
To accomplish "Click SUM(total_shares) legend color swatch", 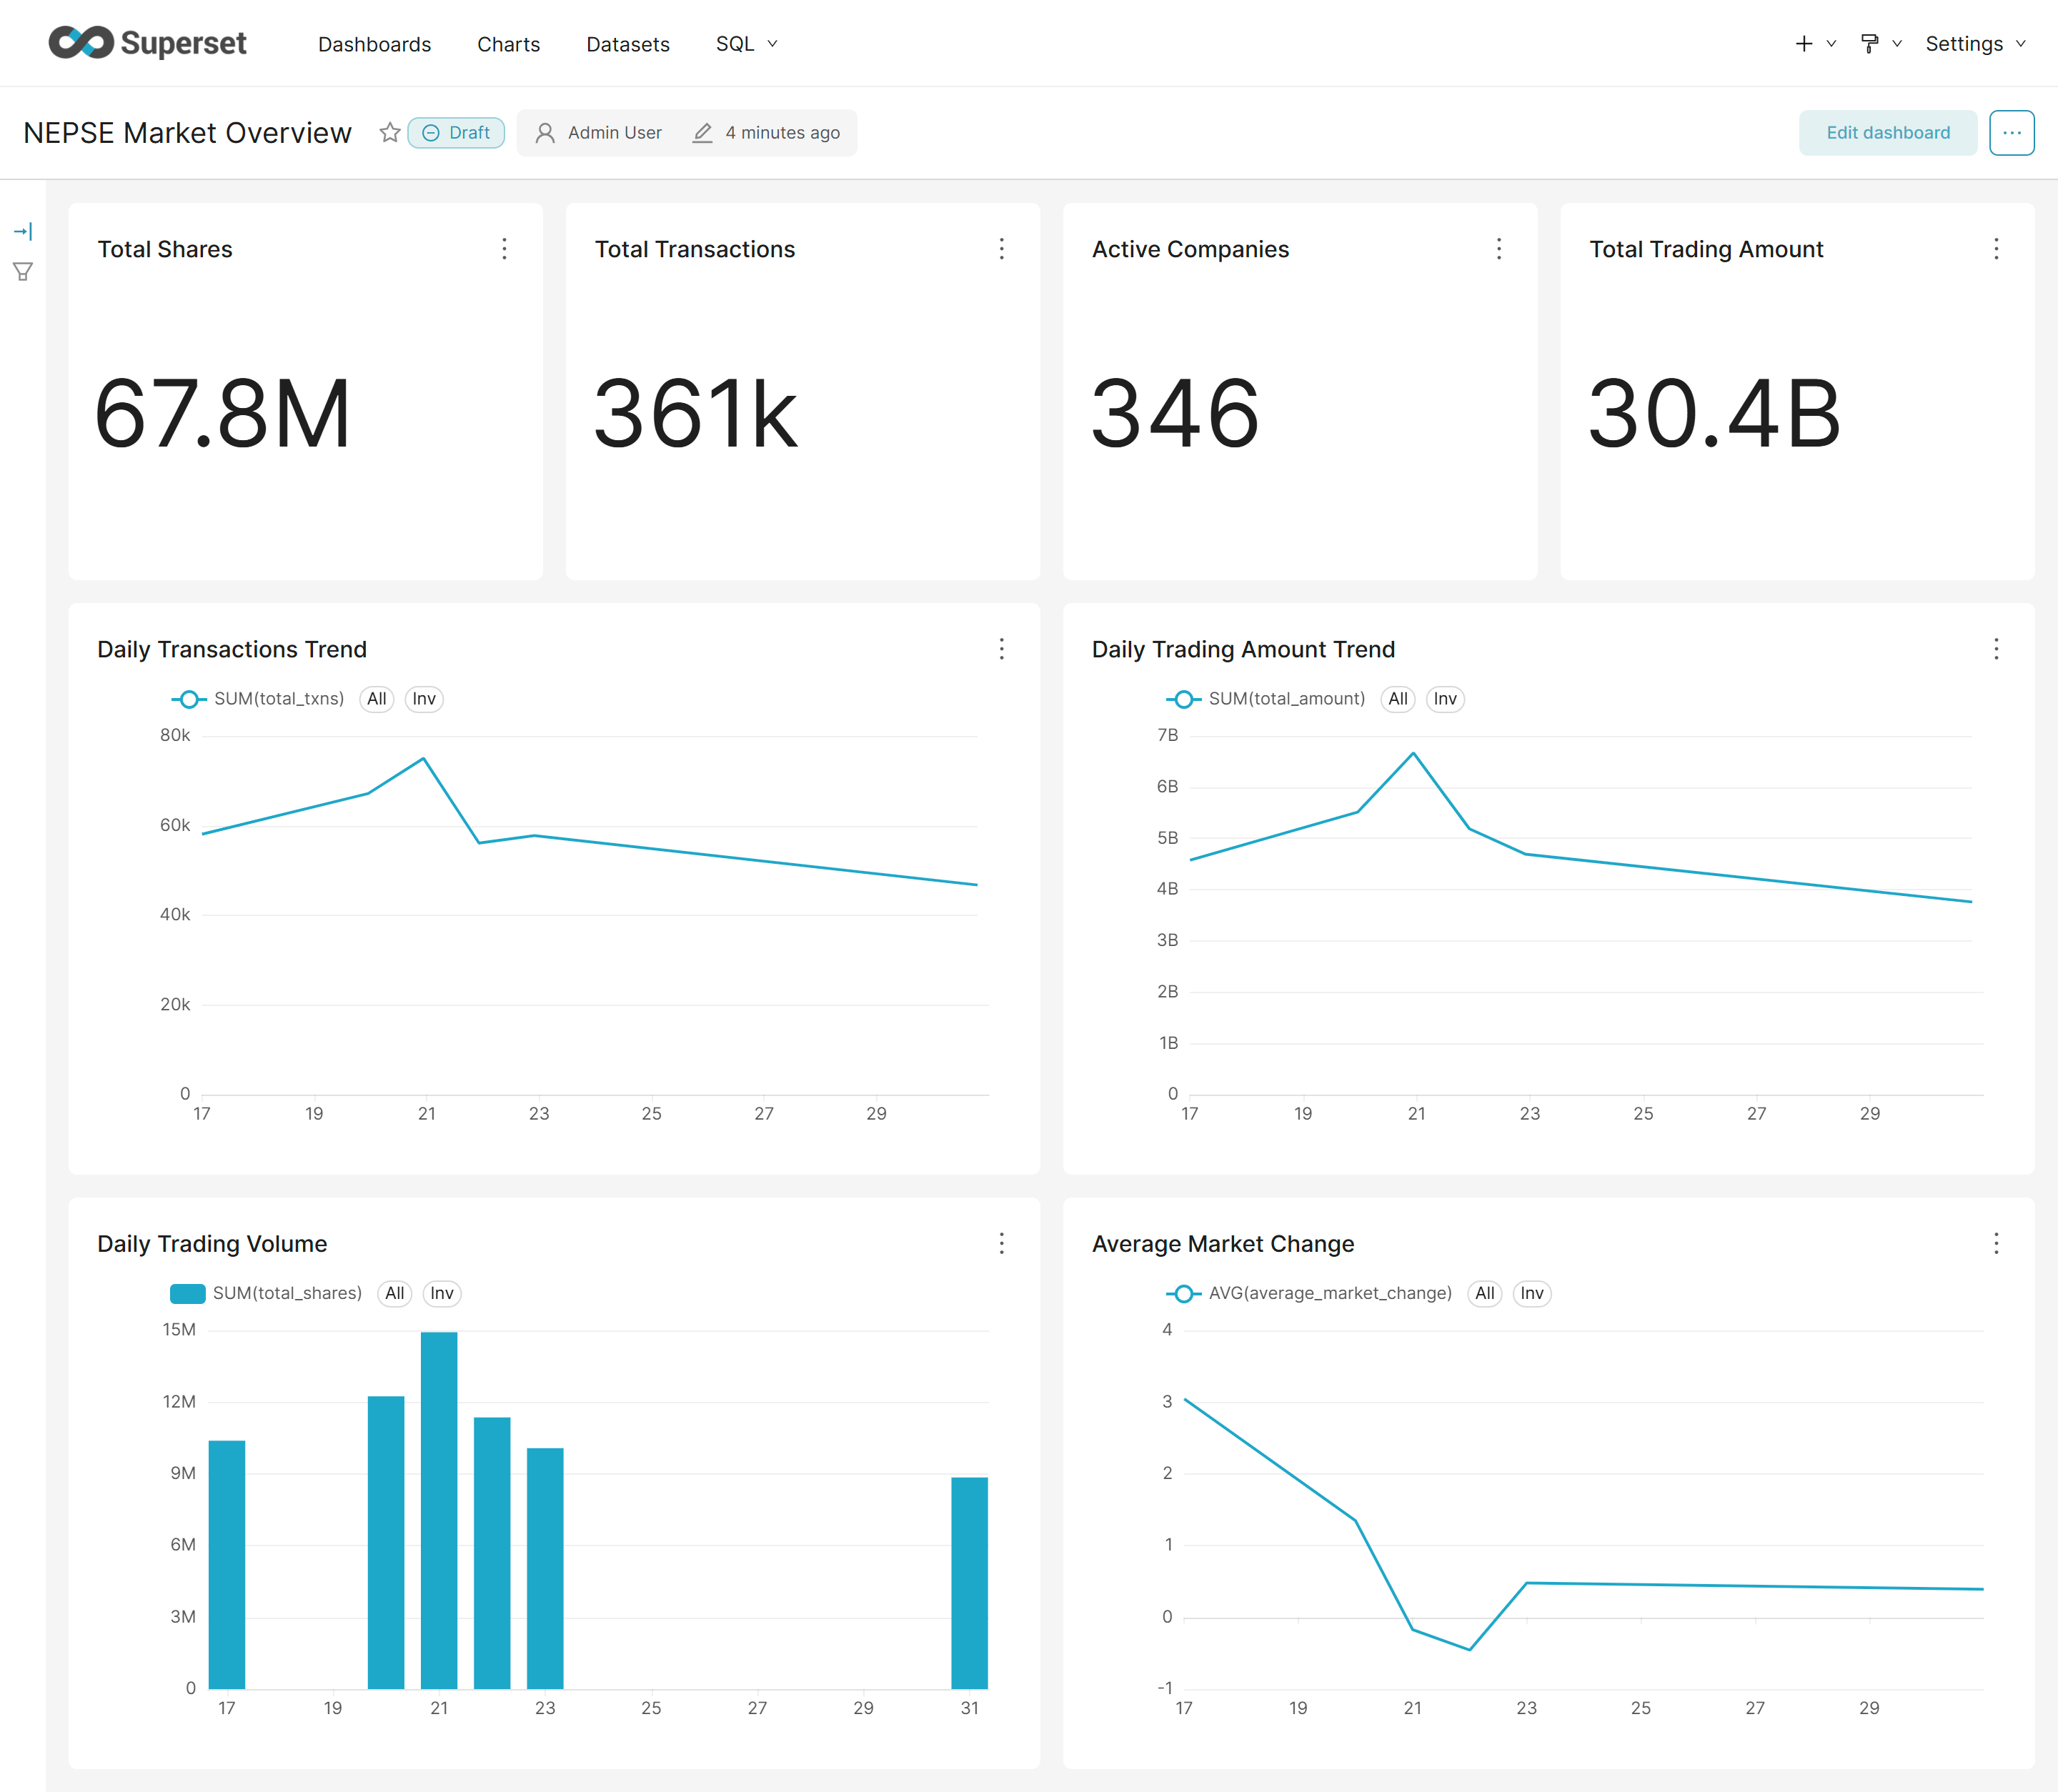I will [187, 1293].
